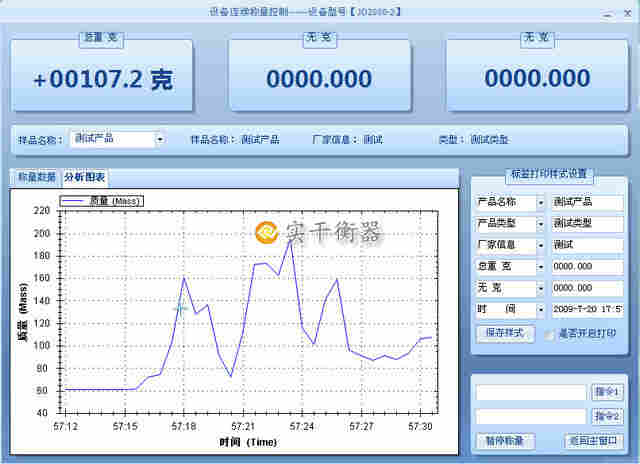
Task: Select the 分析图表 tab
Action: 85,177
